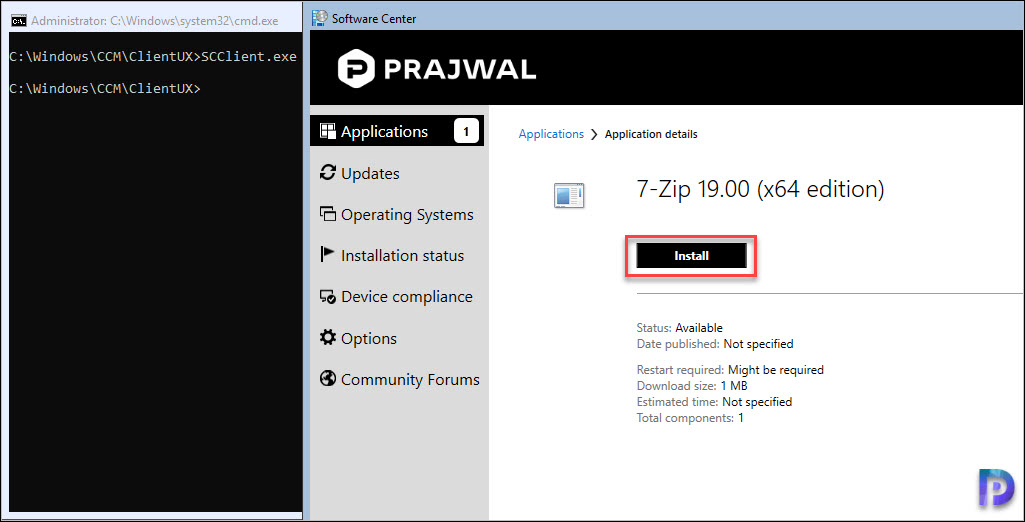Viewport: 1025px width, 522px height.
Task: Go to Operating Systems section
Action: point(397,214)
